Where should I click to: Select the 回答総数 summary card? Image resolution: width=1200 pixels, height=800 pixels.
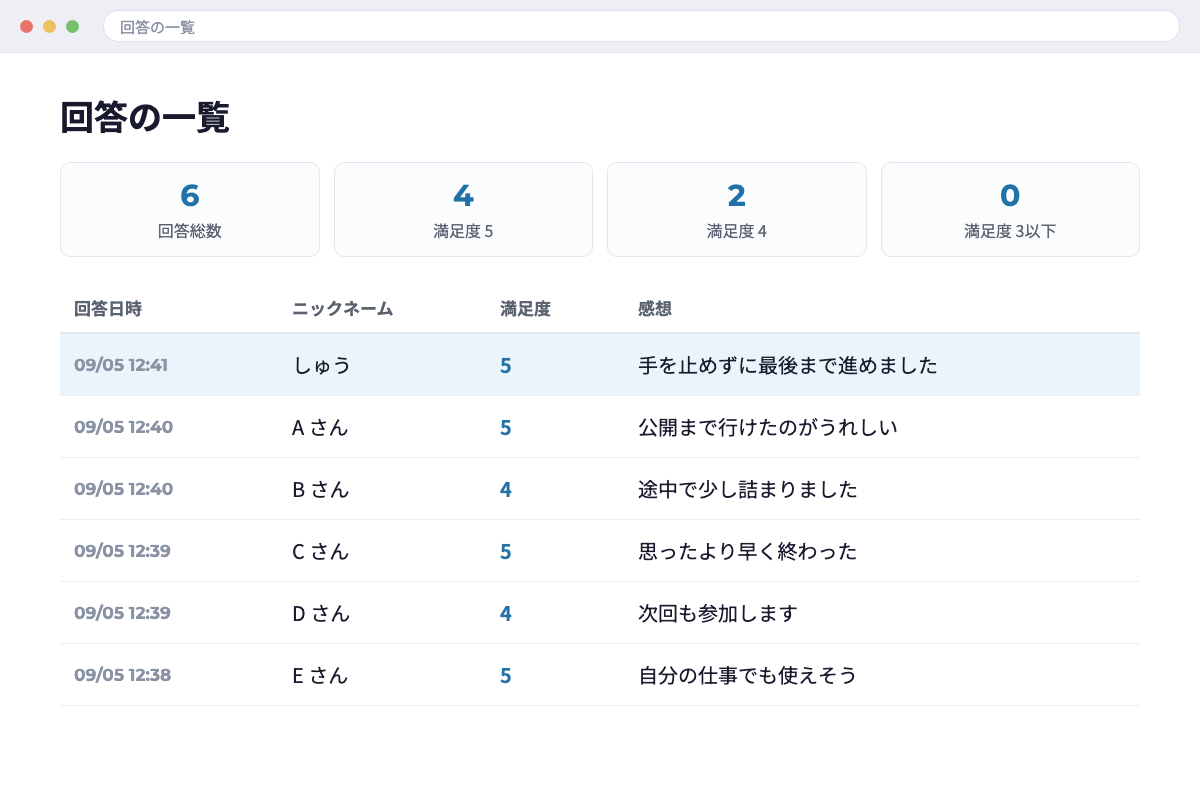coord(190,210)
